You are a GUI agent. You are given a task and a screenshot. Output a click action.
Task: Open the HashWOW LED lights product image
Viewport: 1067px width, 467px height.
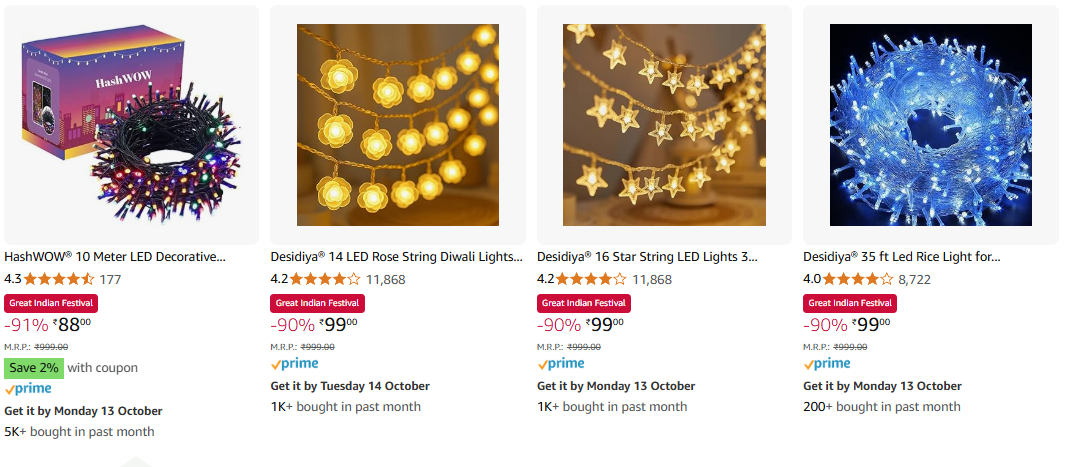click(x=131, y=125)
